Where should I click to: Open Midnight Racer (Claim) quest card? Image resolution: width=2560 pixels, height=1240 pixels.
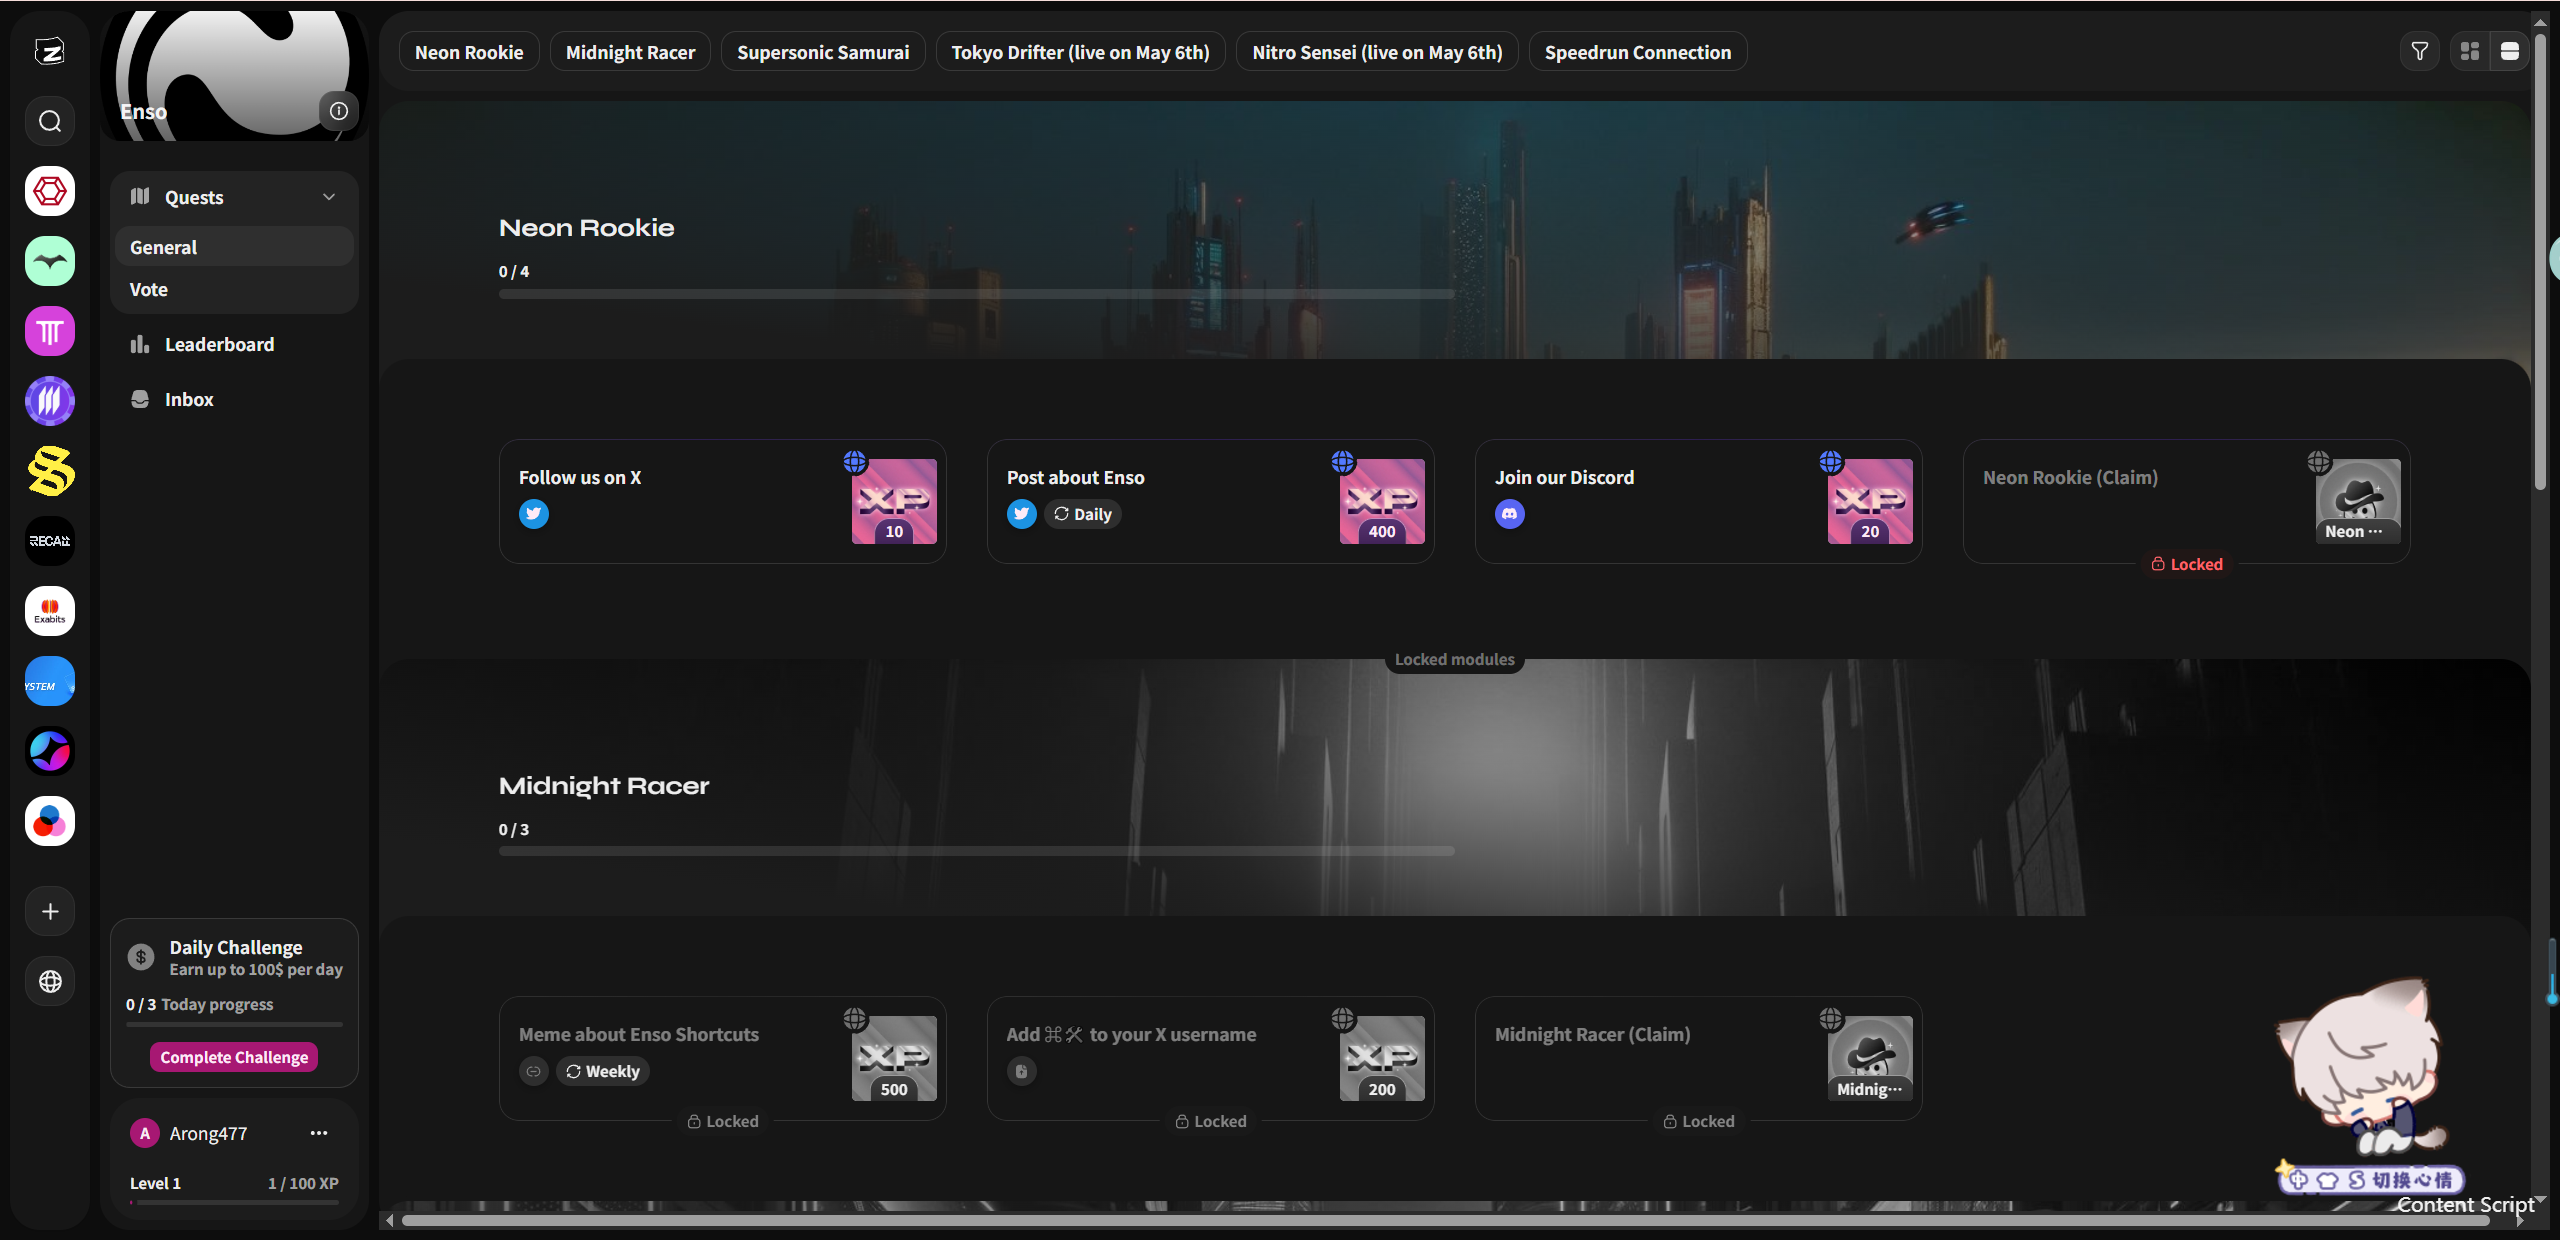[1698, 1058]
